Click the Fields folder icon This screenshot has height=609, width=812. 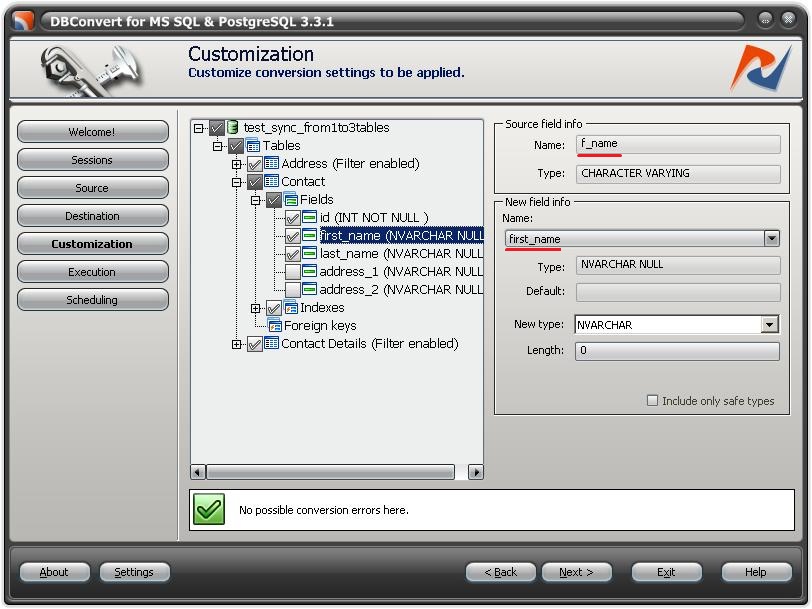click(x=291, y=199)
